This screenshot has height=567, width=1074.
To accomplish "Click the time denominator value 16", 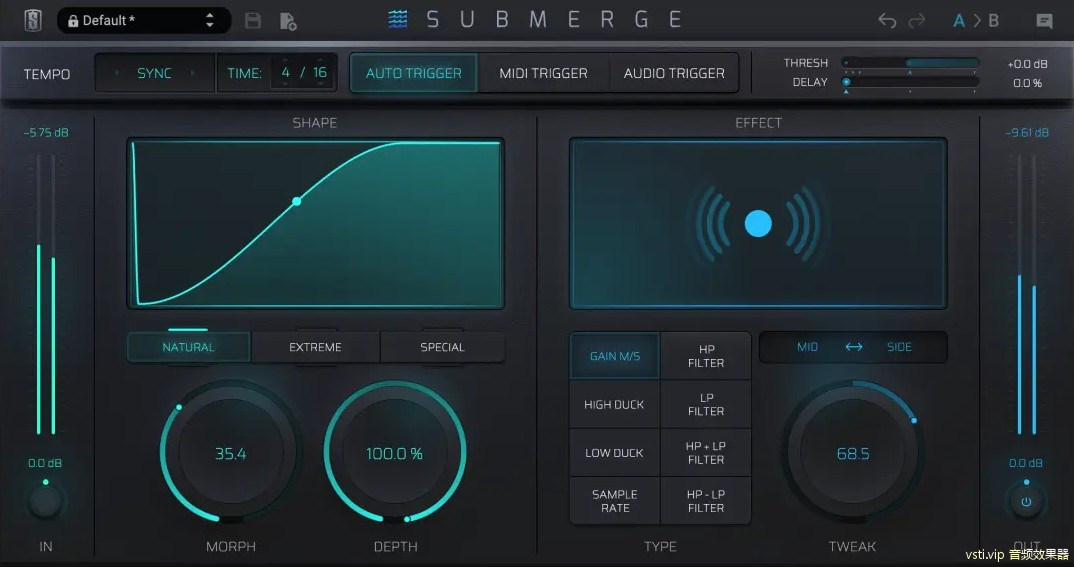I will pos(320,73).
